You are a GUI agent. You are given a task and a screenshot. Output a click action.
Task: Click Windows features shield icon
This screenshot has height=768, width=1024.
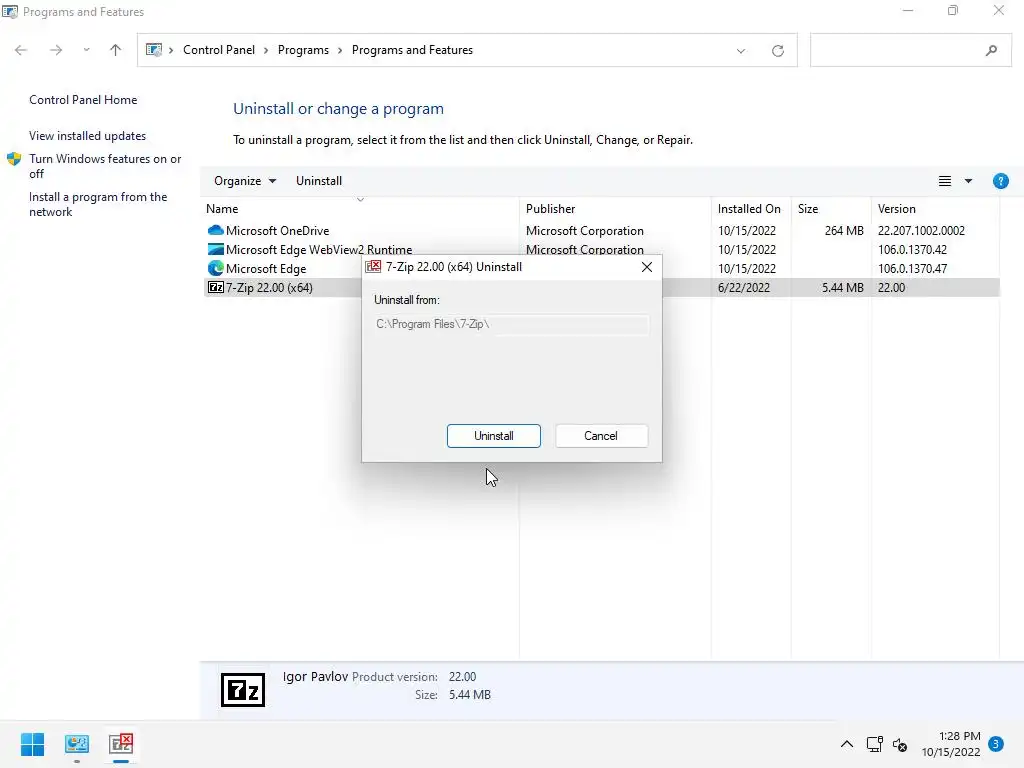coord(14,159)
